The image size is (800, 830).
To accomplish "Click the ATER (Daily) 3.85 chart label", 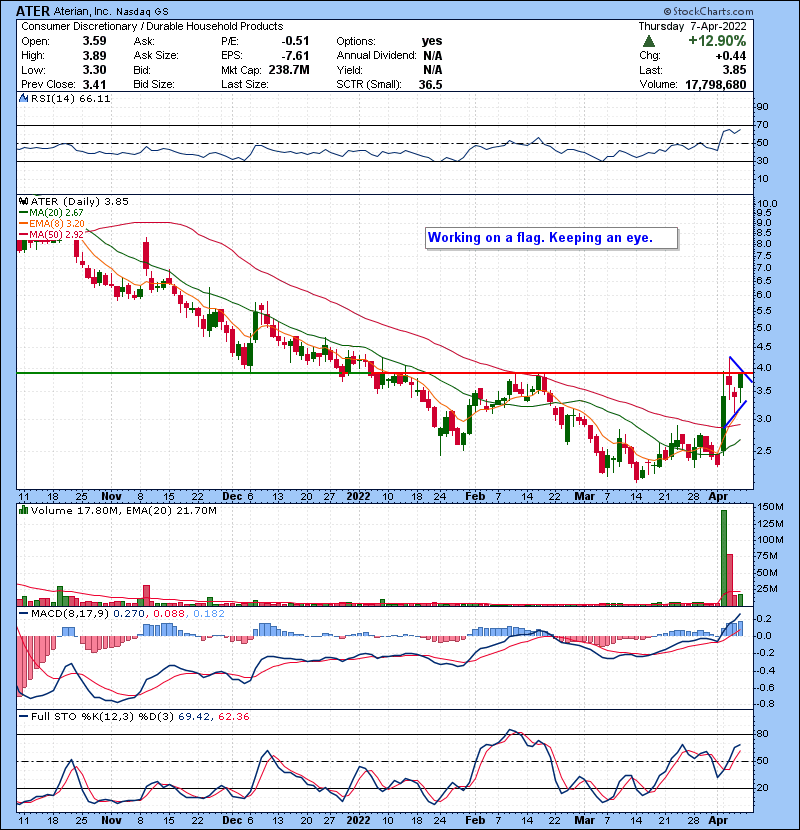I will tap(79, 201).
